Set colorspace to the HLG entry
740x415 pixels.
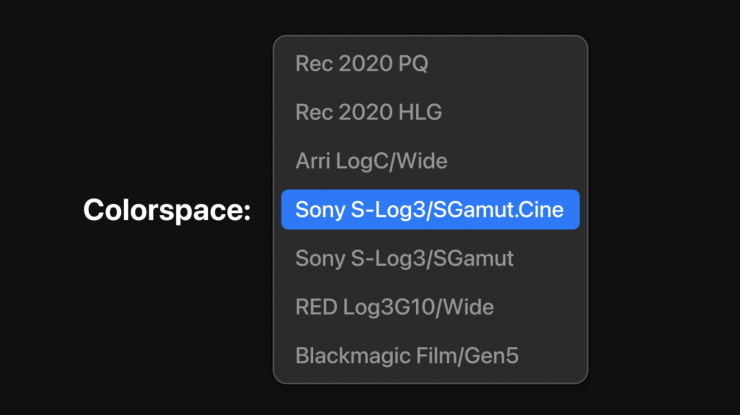pos(368,113)
